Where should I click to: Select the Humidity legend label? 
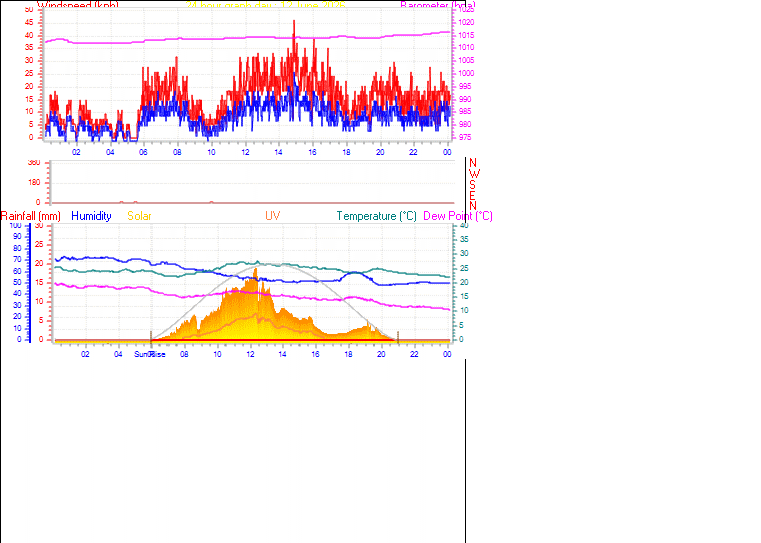[x=91, y=216]
